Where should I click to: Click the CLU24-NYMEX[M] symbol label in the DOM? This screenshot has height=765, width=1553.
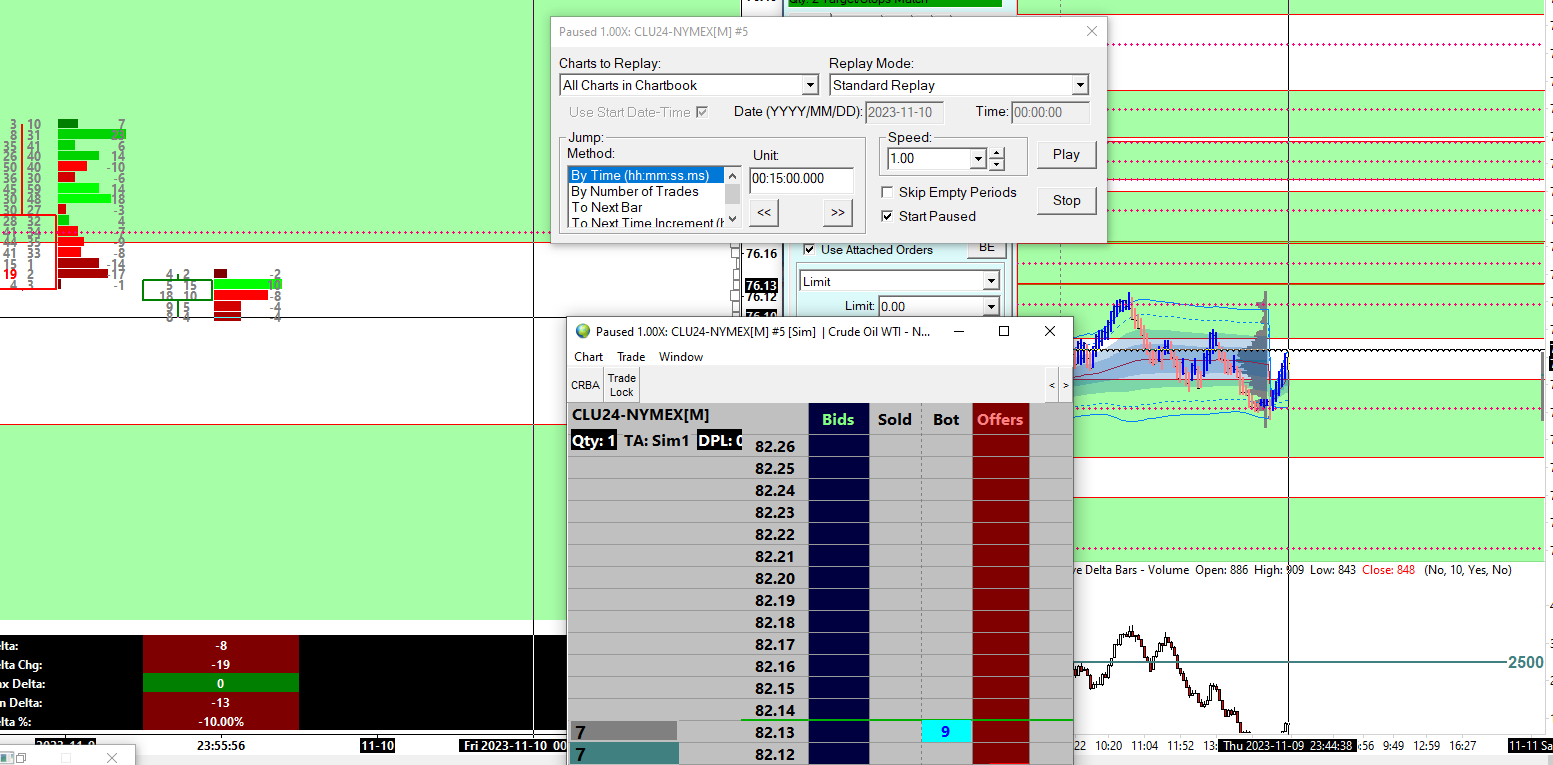[x=640, y=415]
